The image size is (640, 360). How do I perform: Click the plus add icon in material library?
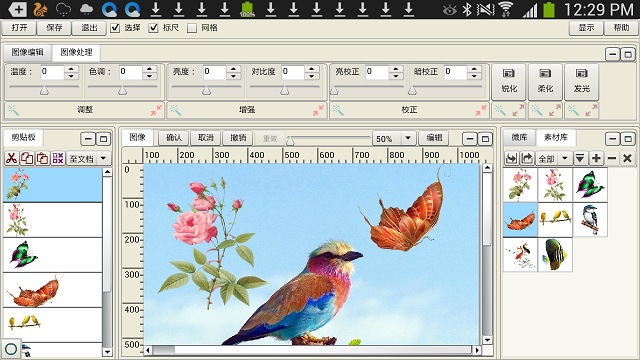596,158
